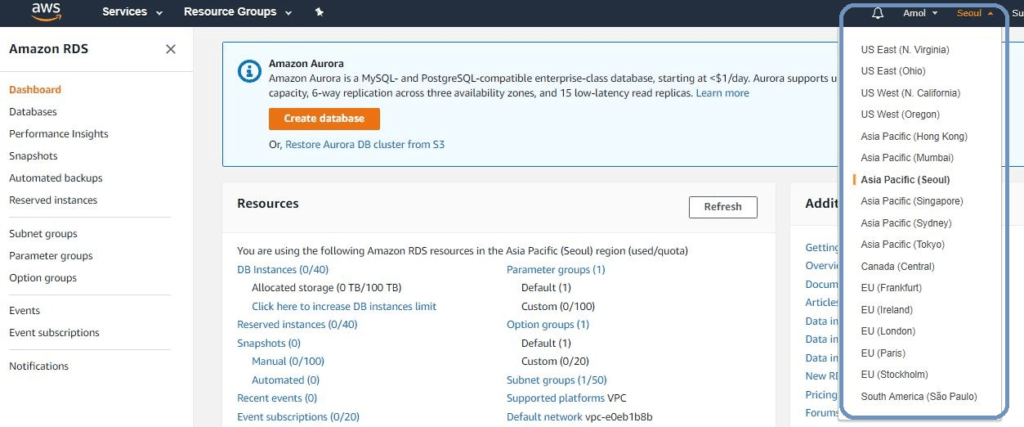Click 'Custom (0/100)' parameter groups text
The width and height of the screenshot is (1024, 427).
(558, 306)
